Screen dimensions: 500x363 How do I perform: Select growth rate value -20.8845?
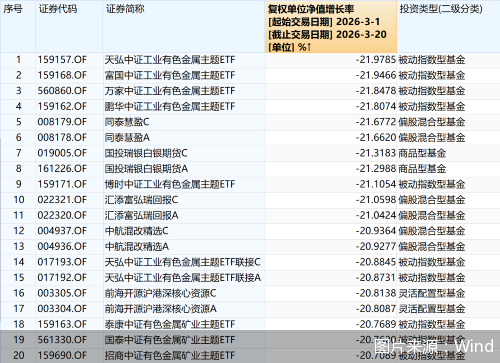coord(376,262)
